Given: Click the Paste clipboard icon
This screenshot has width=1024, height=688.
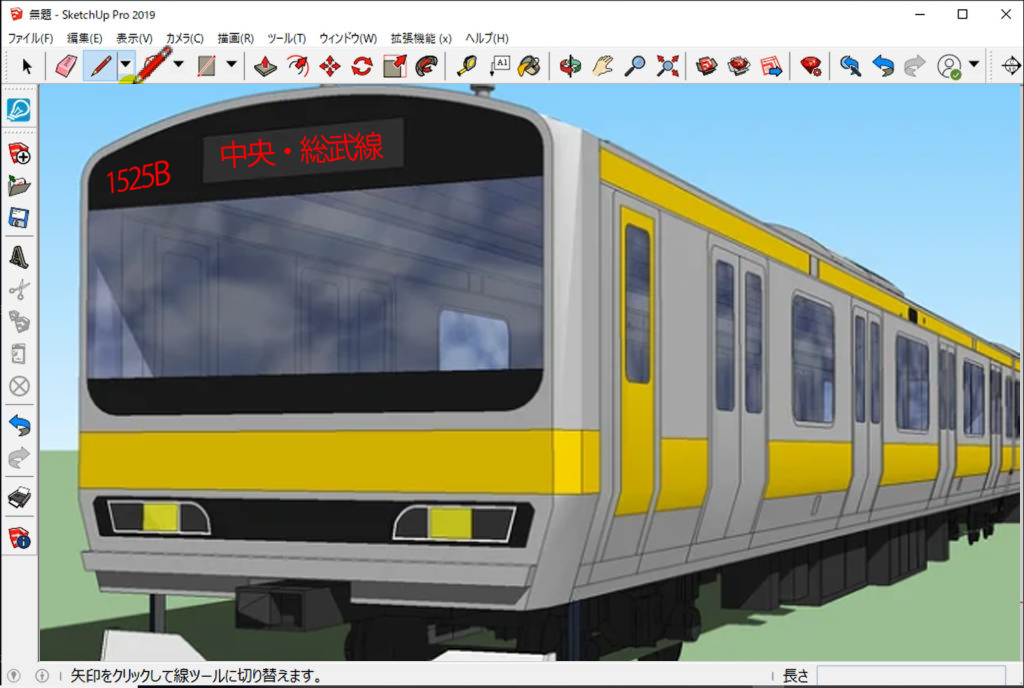Looking at the screenshot, I should coord(19,354).
